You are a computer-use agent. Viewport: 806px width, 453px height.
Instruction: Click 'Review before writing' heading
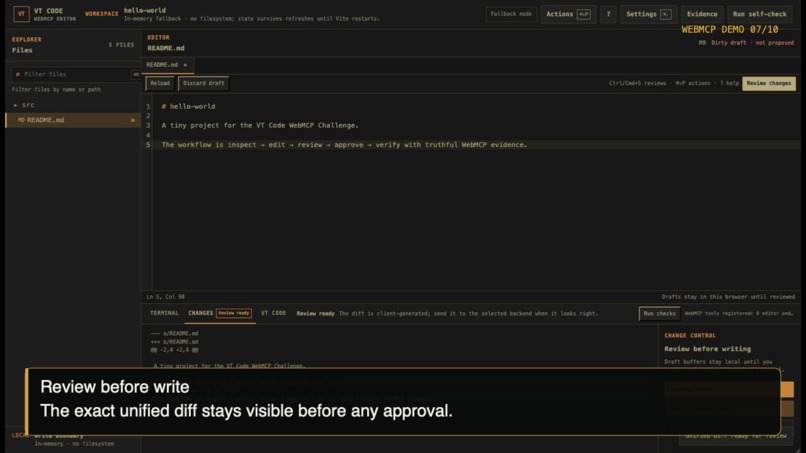coord(707,349)
